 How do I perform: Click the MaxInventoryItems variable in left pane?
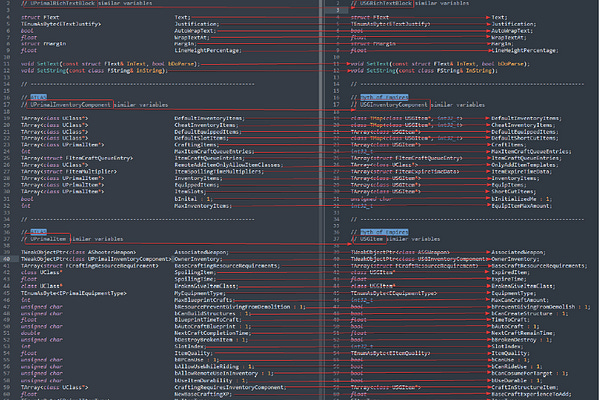[x=203, y=206]
